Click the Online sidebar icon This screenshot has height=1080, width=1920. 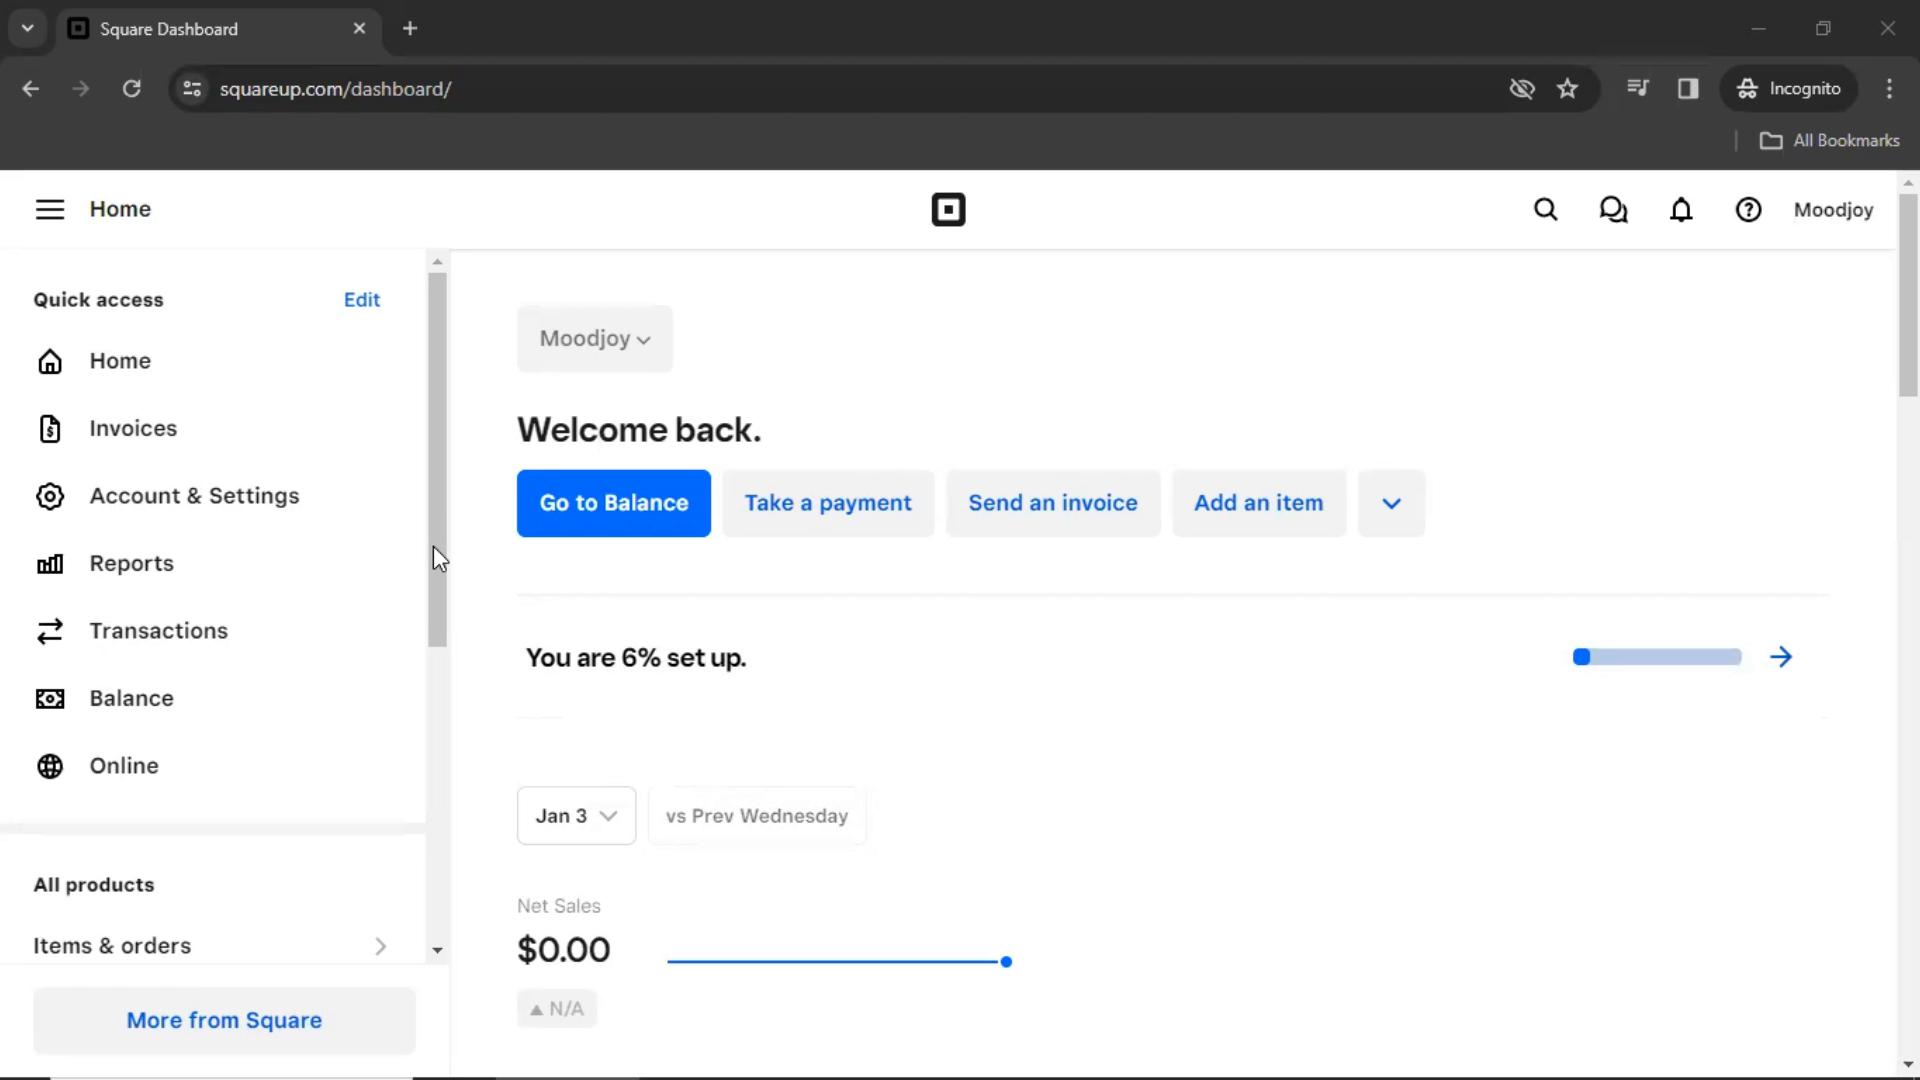51,765
